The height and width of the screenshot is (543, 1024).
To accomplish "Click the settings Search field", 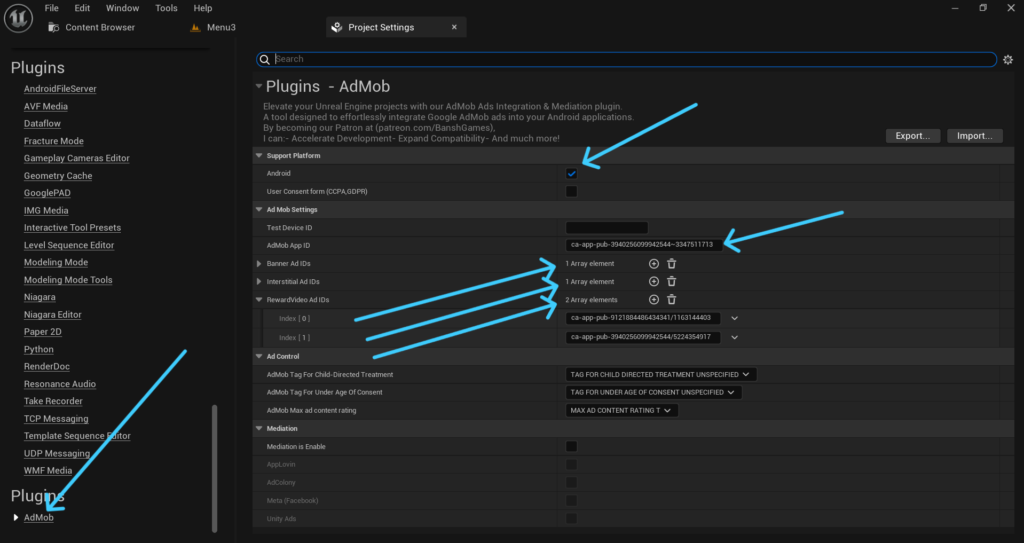I will click(626, 59).
